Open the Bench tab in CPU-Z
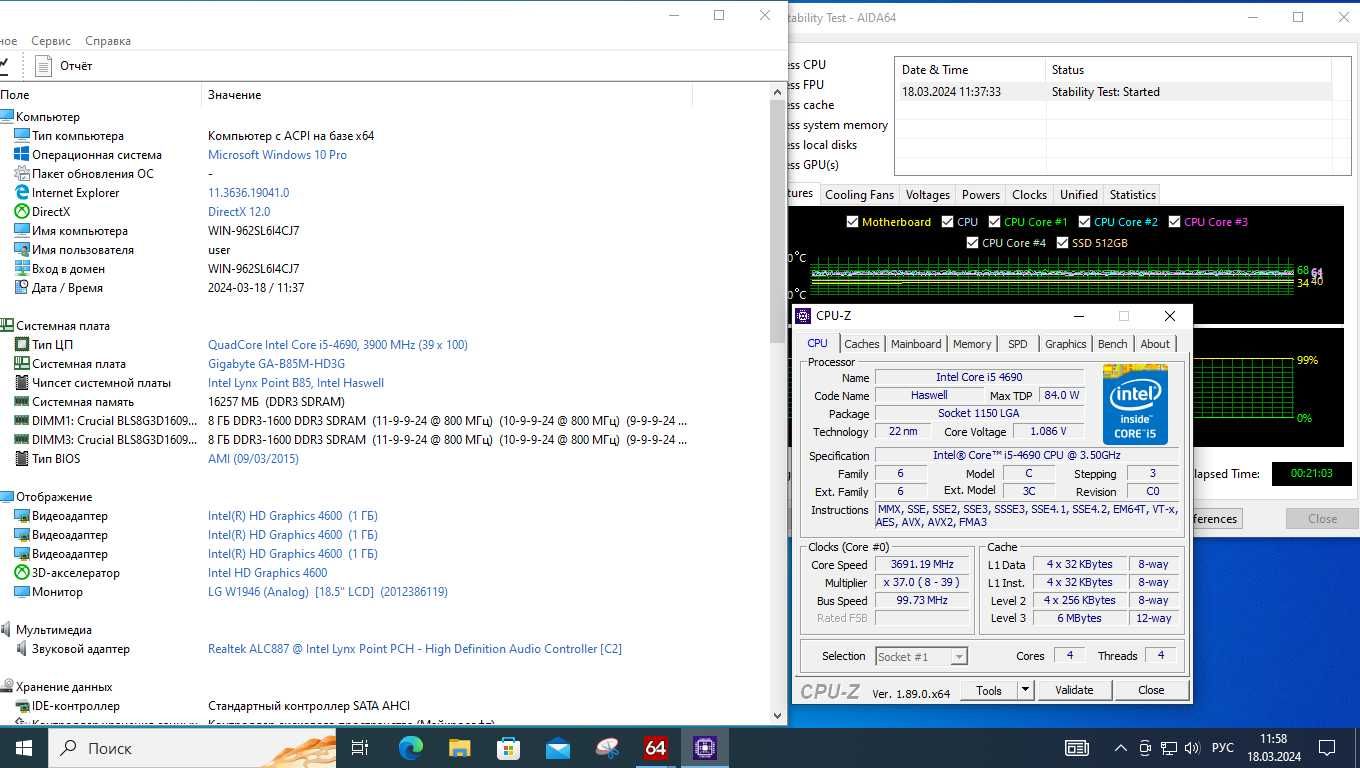The width and height of the screenshot is (1360, 768). point(1113,344)
